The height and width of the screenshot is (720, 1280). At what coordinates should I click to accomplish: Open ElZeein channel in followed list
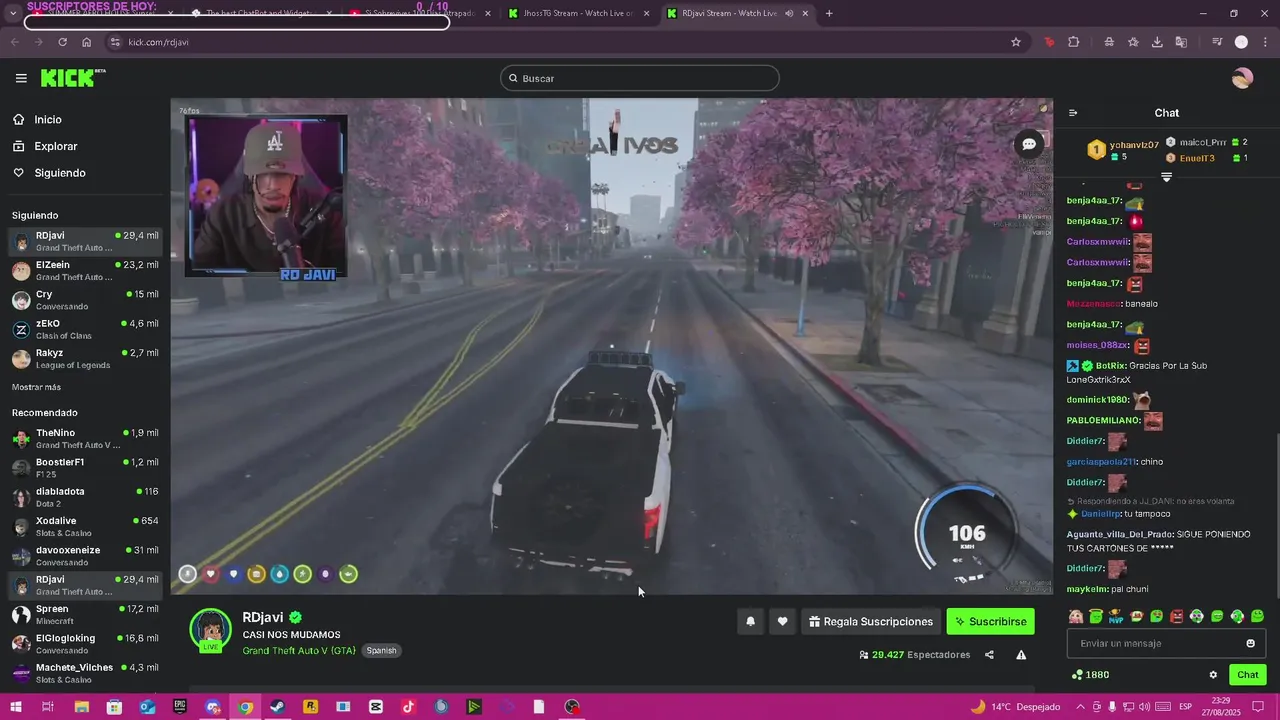click(x=85, y=270)
